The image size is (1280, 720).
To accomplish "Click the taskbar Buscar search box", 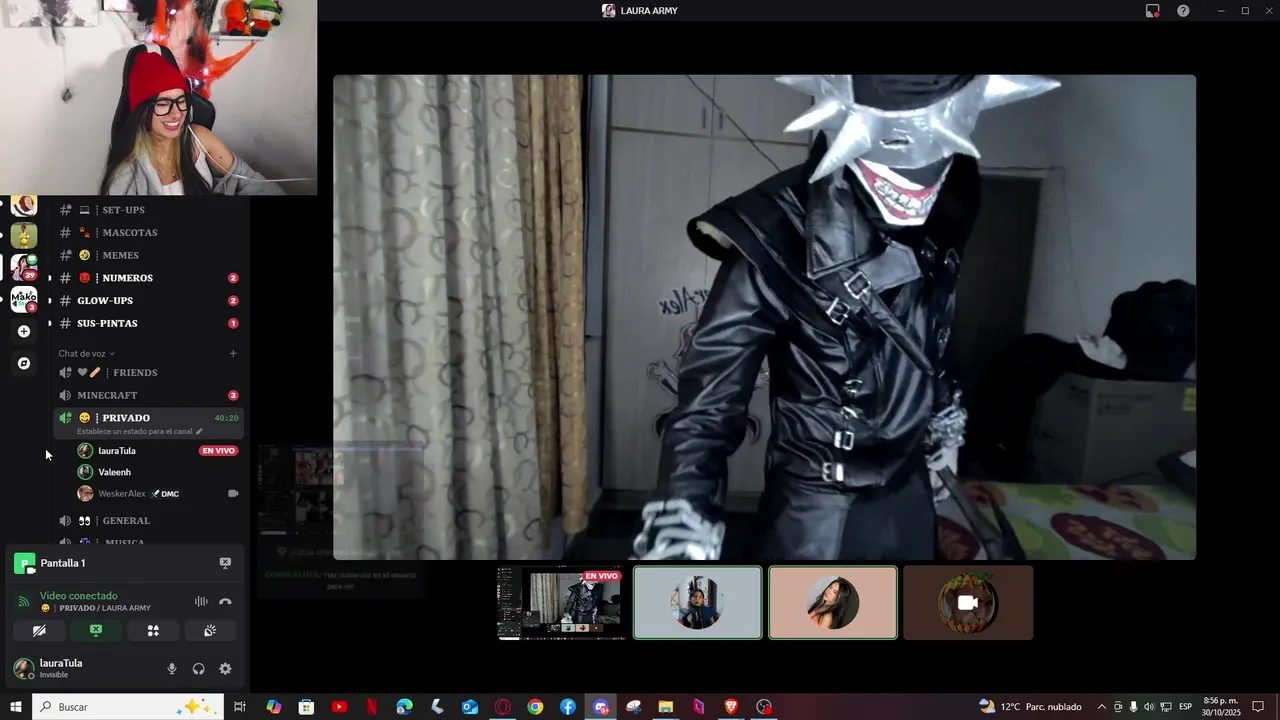I will pos(128,707).
